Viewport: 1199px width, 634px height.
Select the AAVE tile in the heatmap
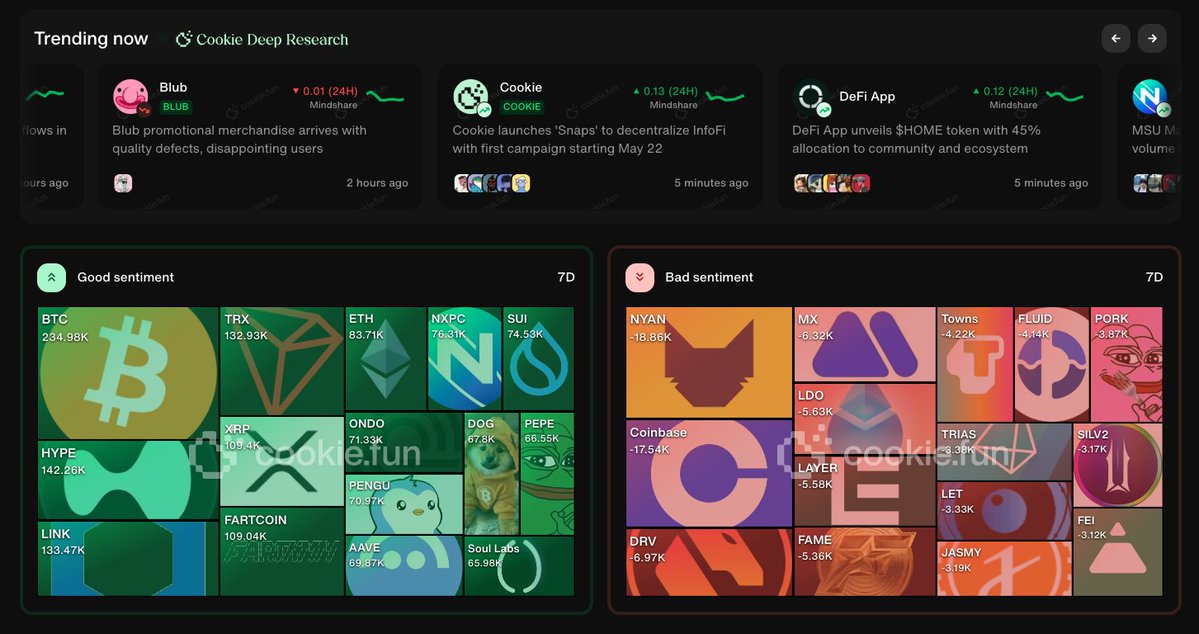[x=404, y=566]
